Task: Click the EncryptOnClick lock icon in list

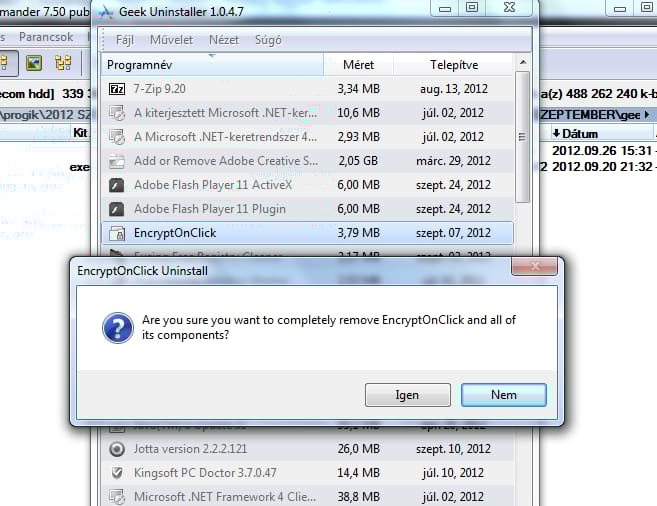Action: pyautogui.click(x=117, y=233)
